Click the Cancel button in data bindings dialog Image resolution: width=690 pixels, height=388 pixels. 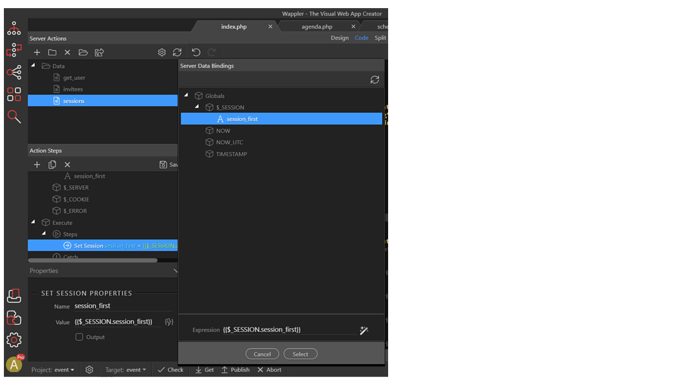coord(262,354)
